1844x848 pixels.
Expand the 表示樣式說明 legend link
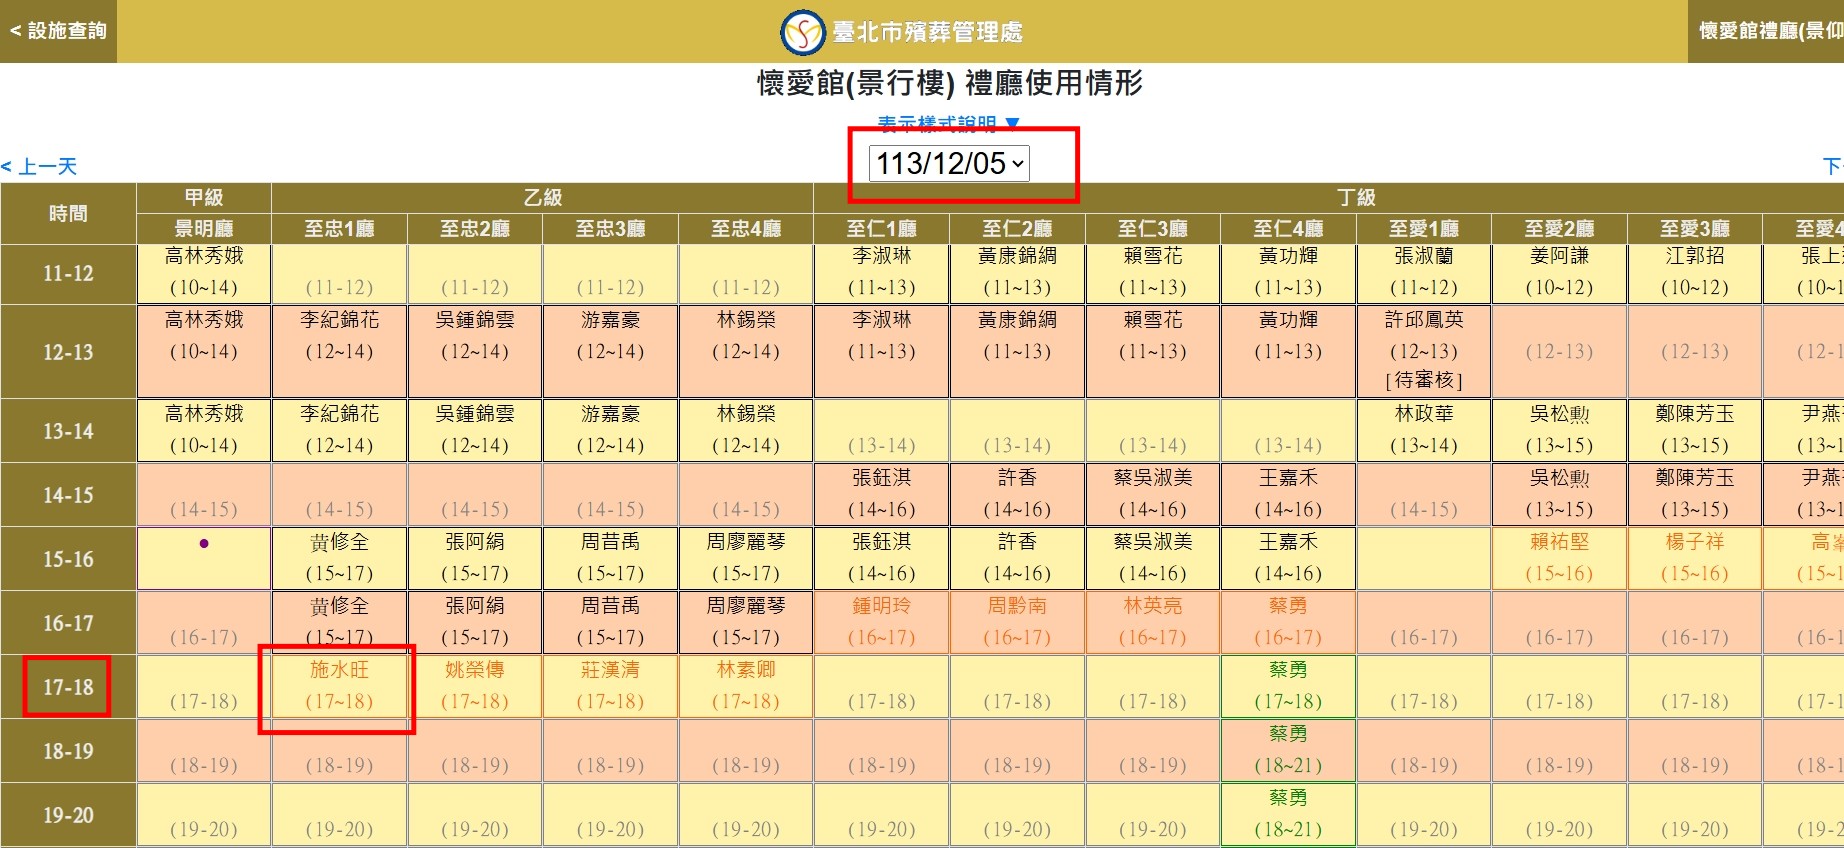(949, 124)
